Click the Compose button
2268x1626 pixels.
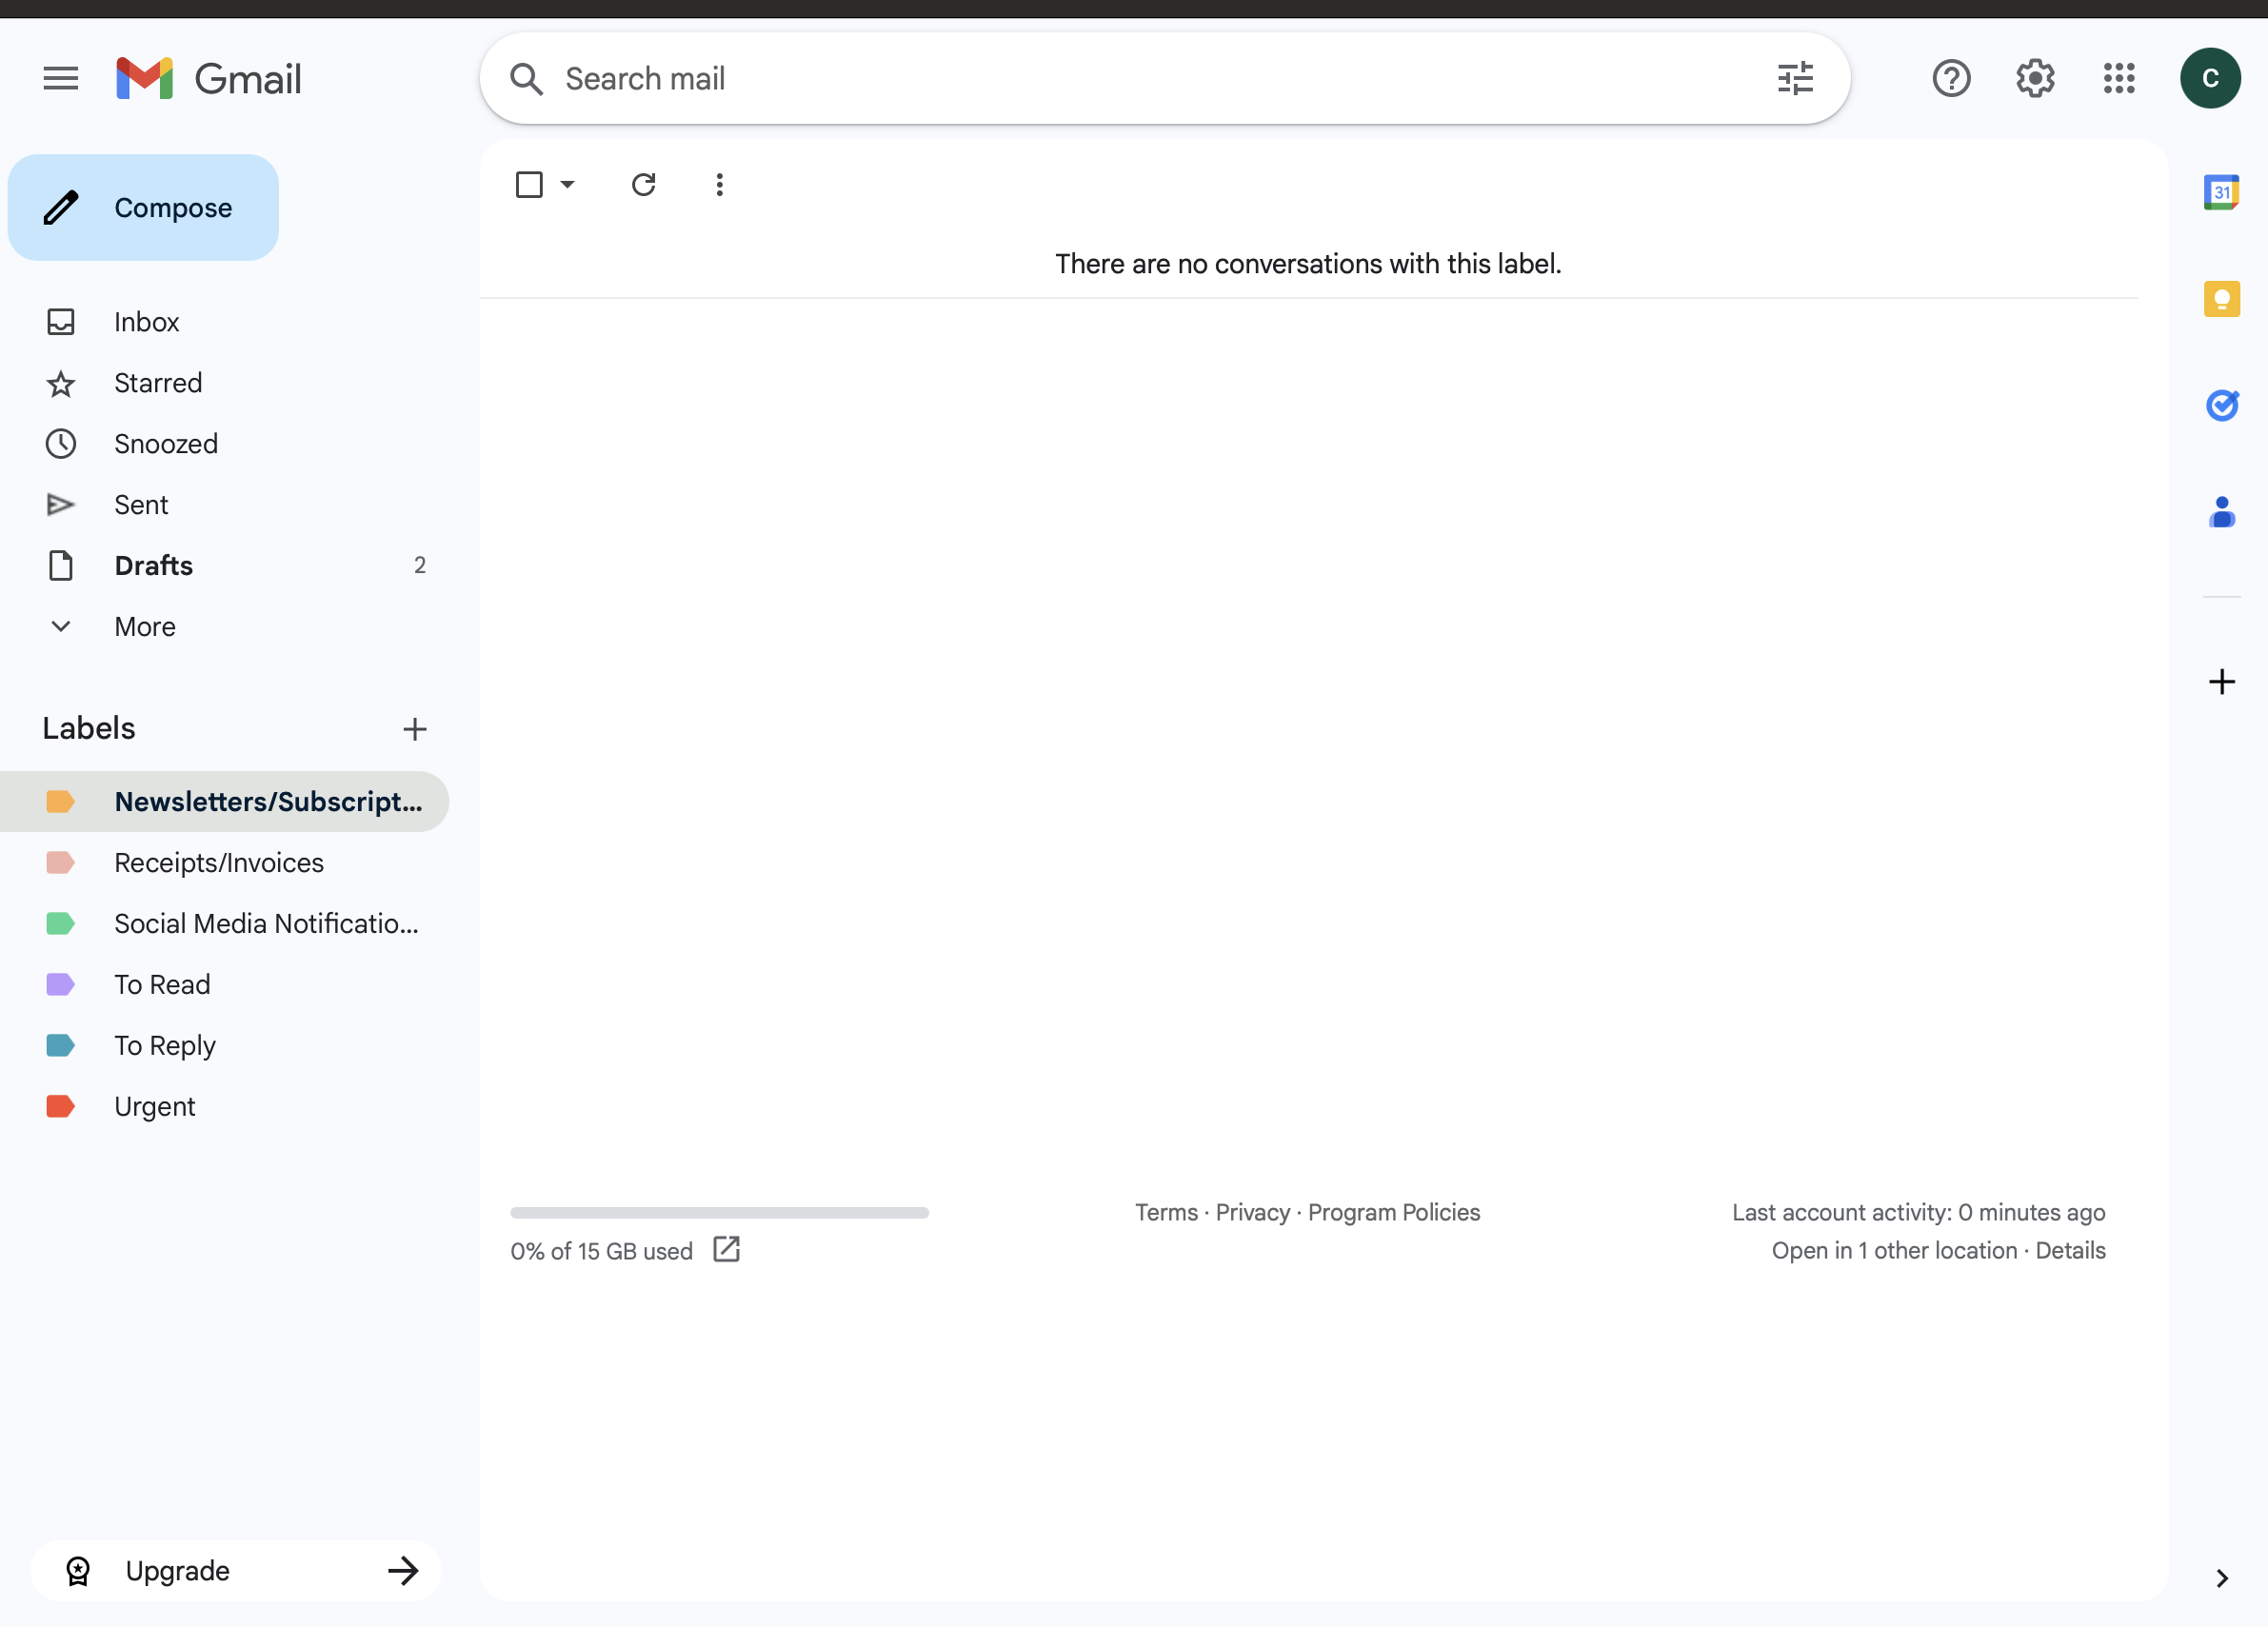coord(143,208)
